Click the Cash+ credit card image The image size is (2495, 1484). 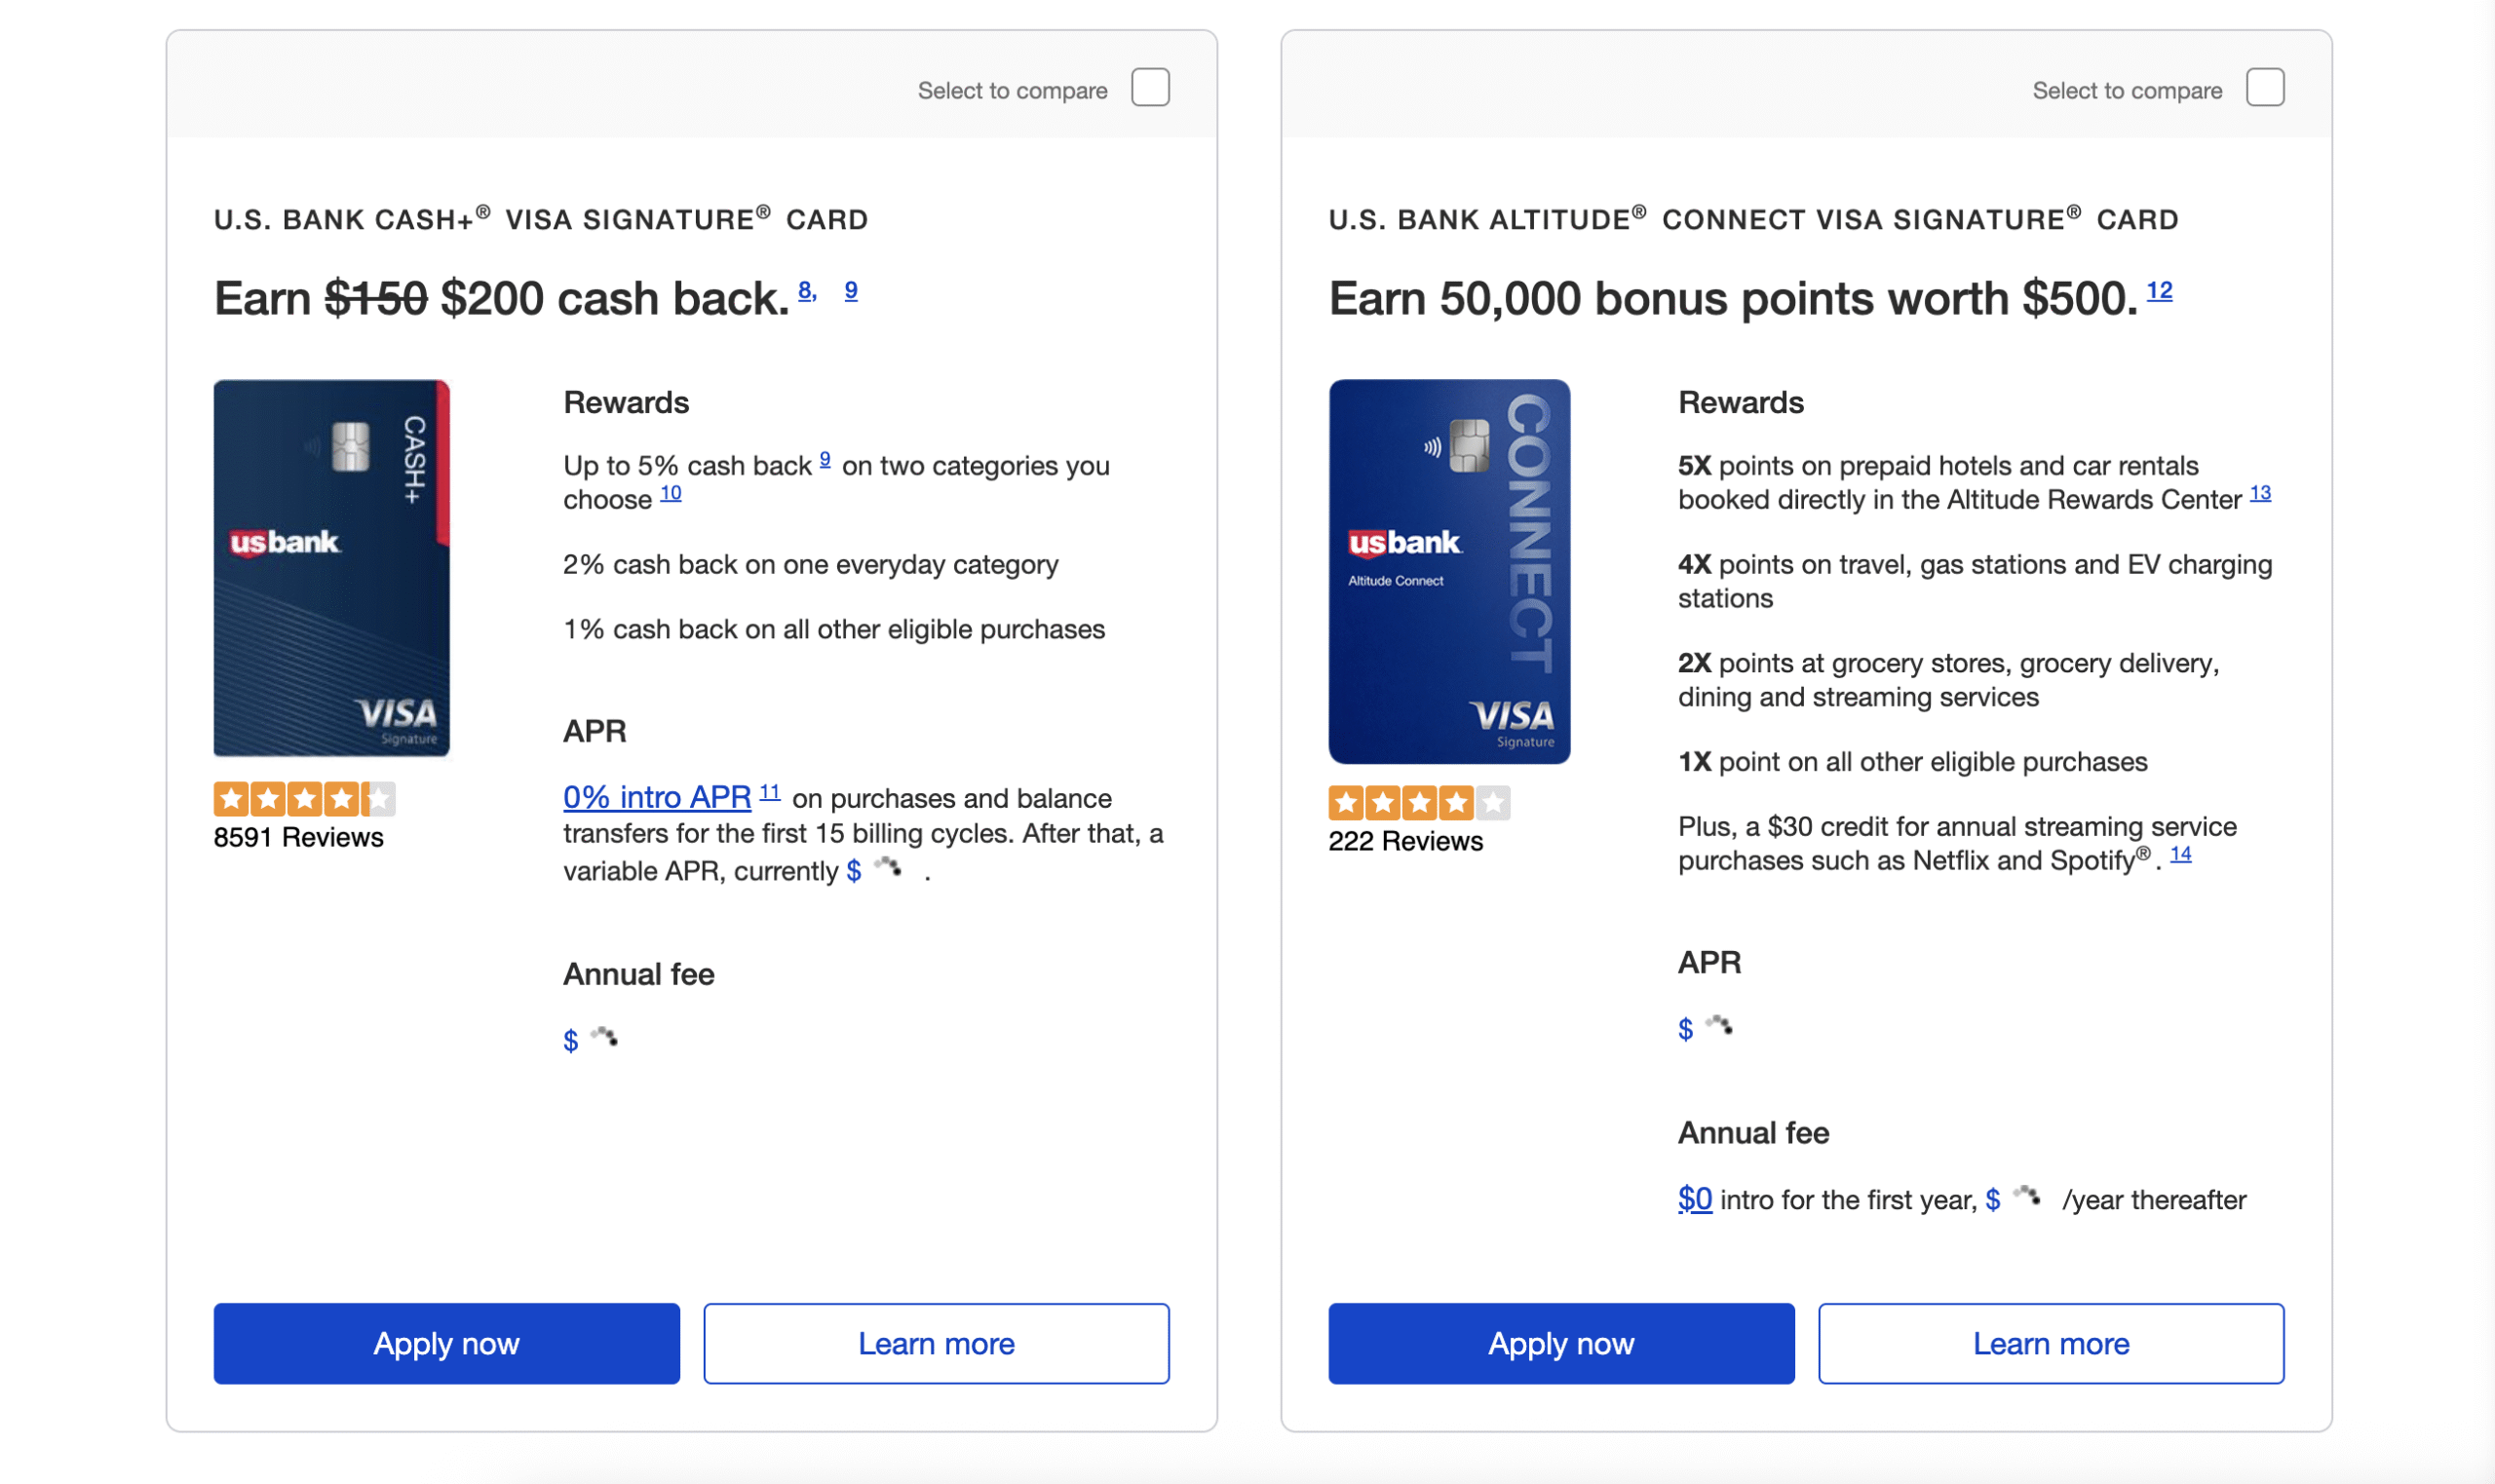331,567
